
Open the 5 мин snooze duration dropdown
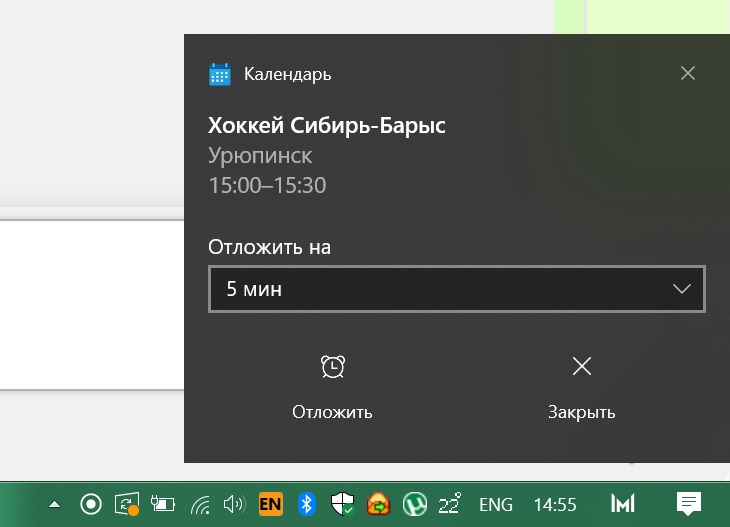coord(457,289)
